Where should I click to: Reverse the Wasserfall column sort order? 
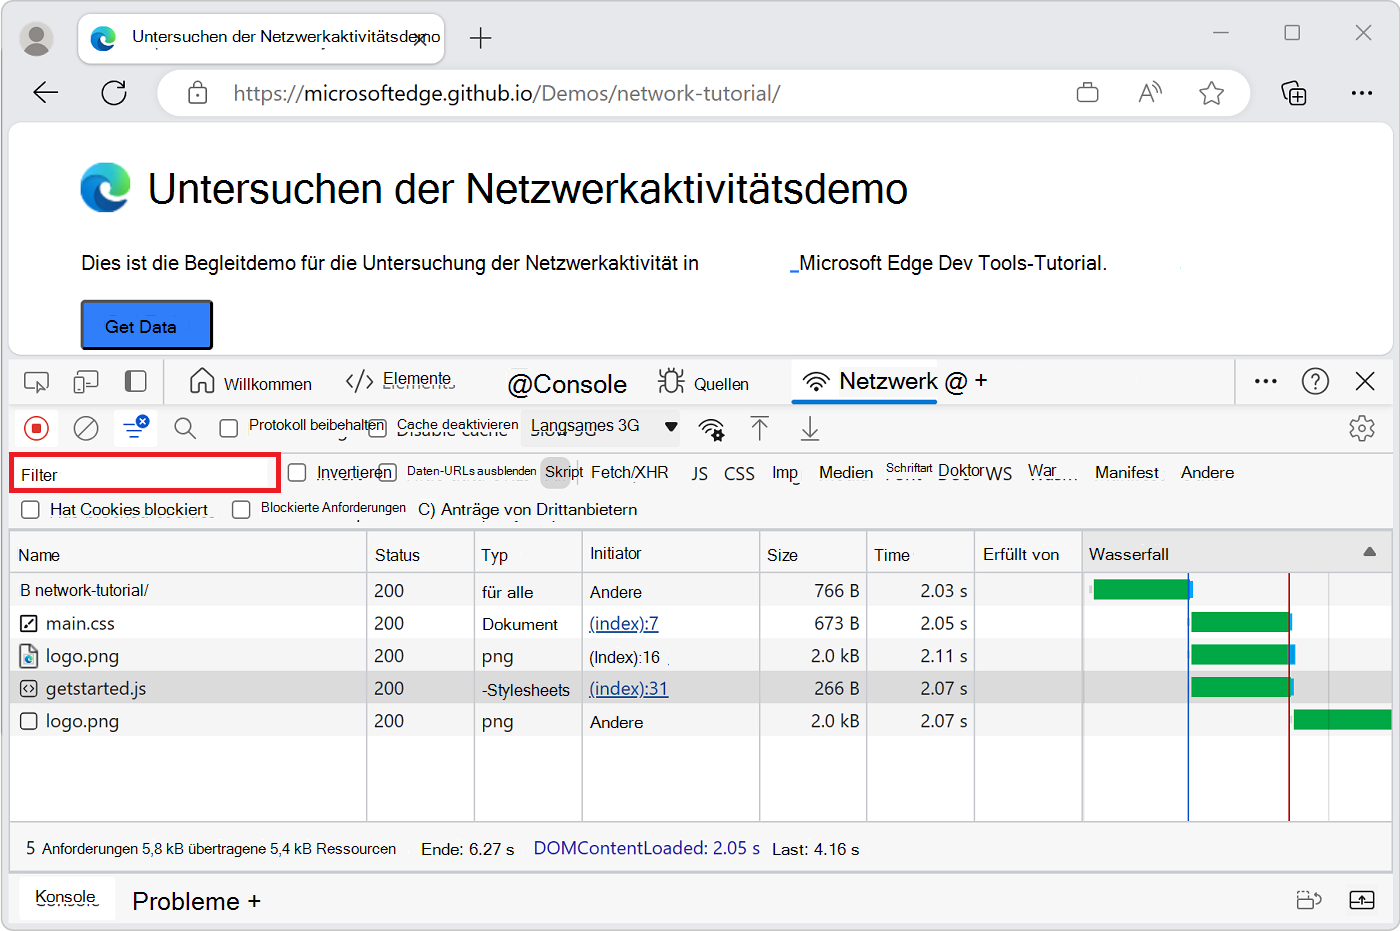[1369, 551]
